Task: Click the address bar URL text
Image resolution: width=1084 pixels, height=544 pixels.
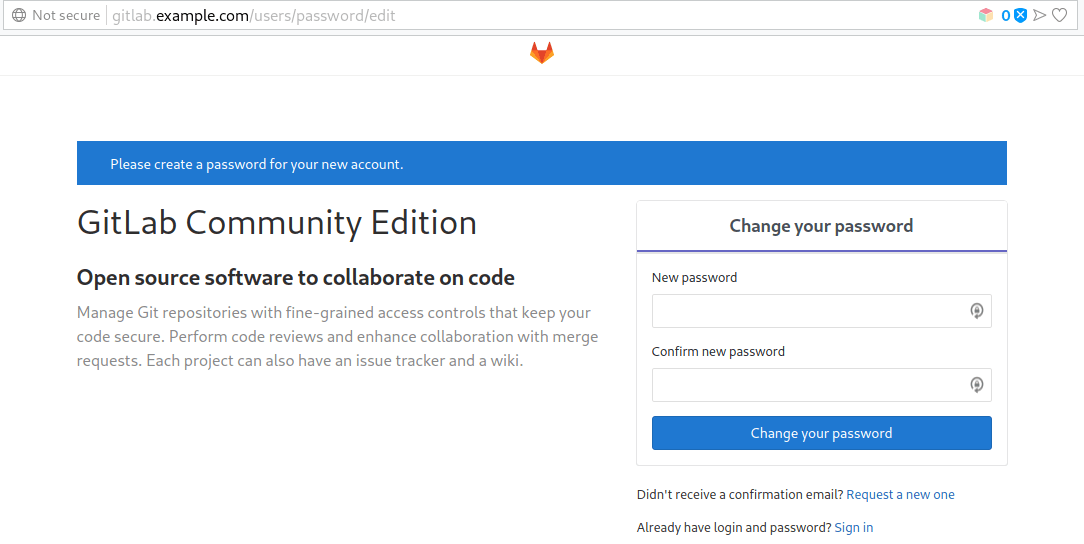Action: pyautogui.click(x=254, y=15)
